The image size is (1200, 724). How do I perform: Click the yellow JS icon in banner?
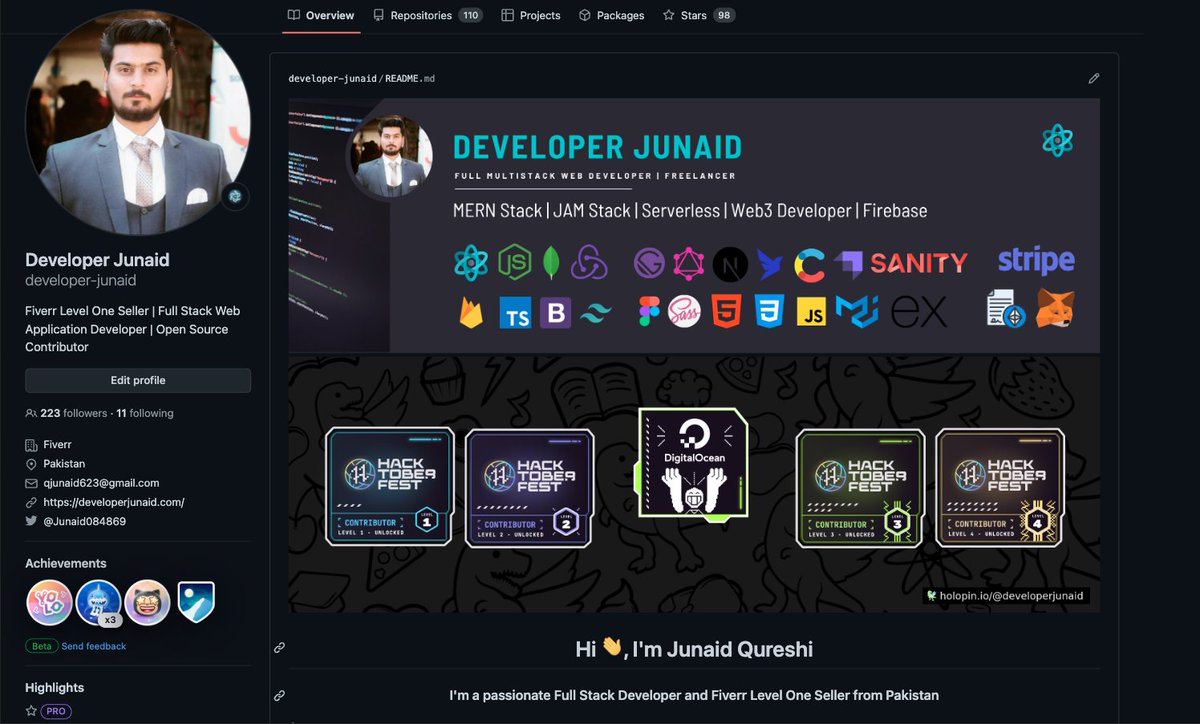pyautogui.click(x=811, y=313)
